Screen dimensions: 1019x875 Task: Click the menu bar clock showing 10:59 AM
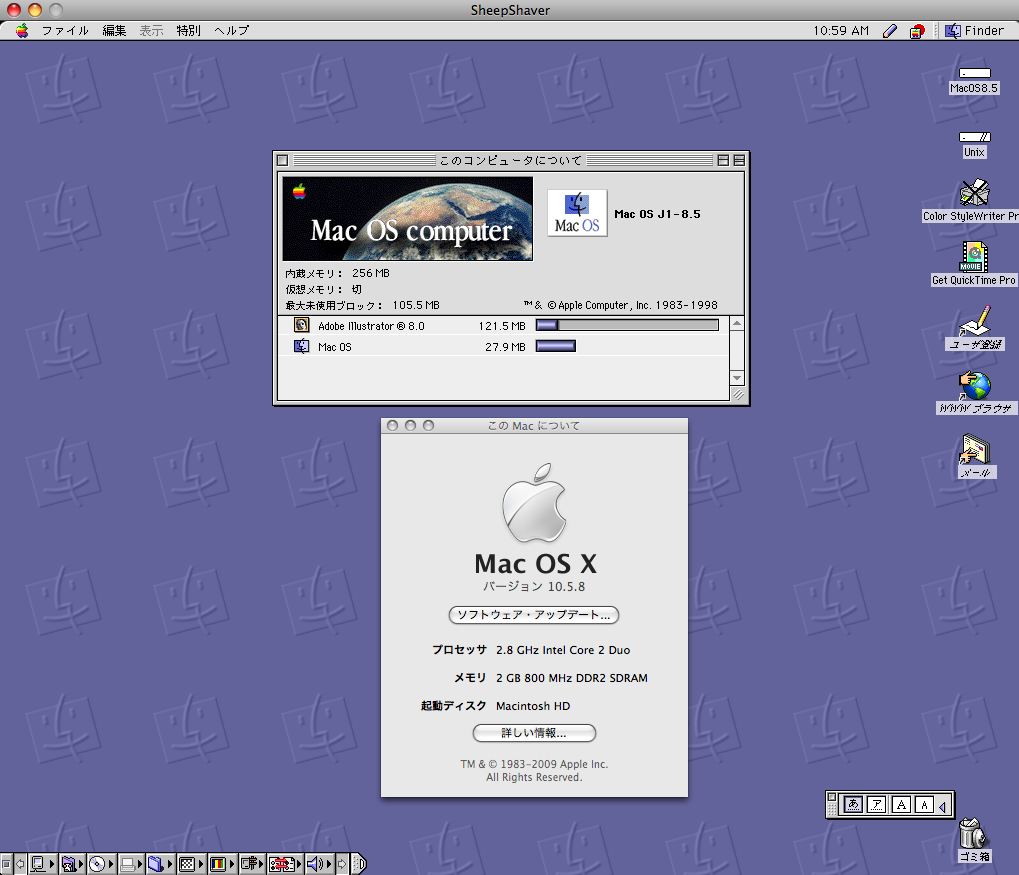[841, 31]
